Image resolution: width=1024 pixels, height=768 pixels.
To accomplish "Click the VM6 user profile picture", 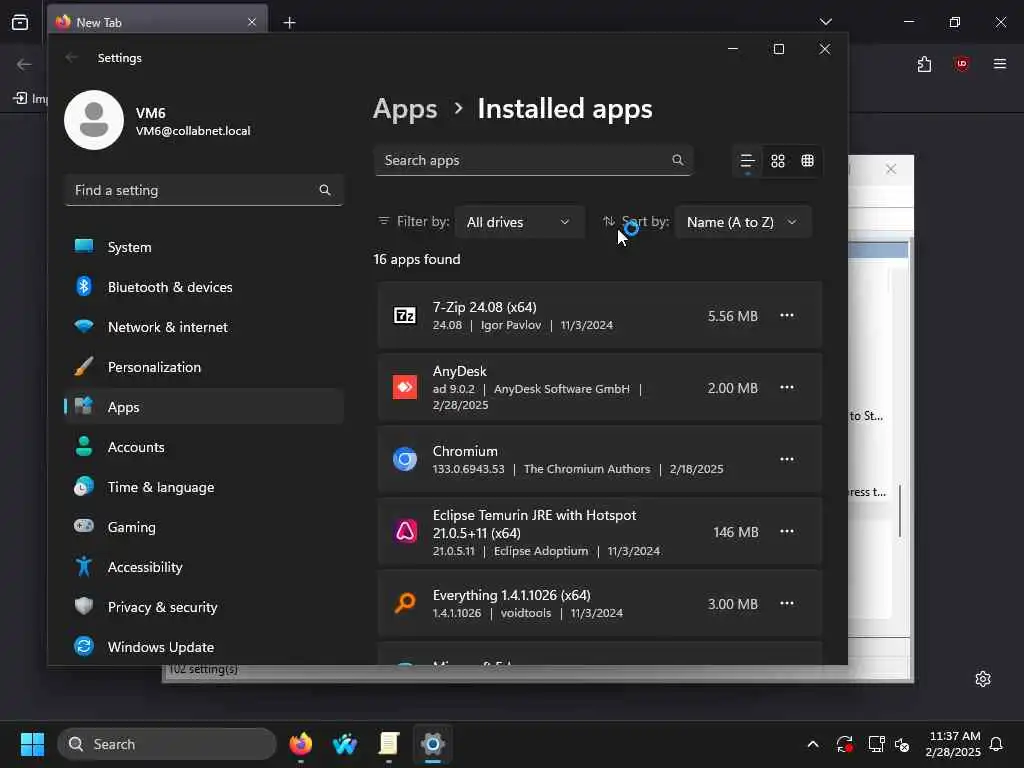I will point(94,120).
